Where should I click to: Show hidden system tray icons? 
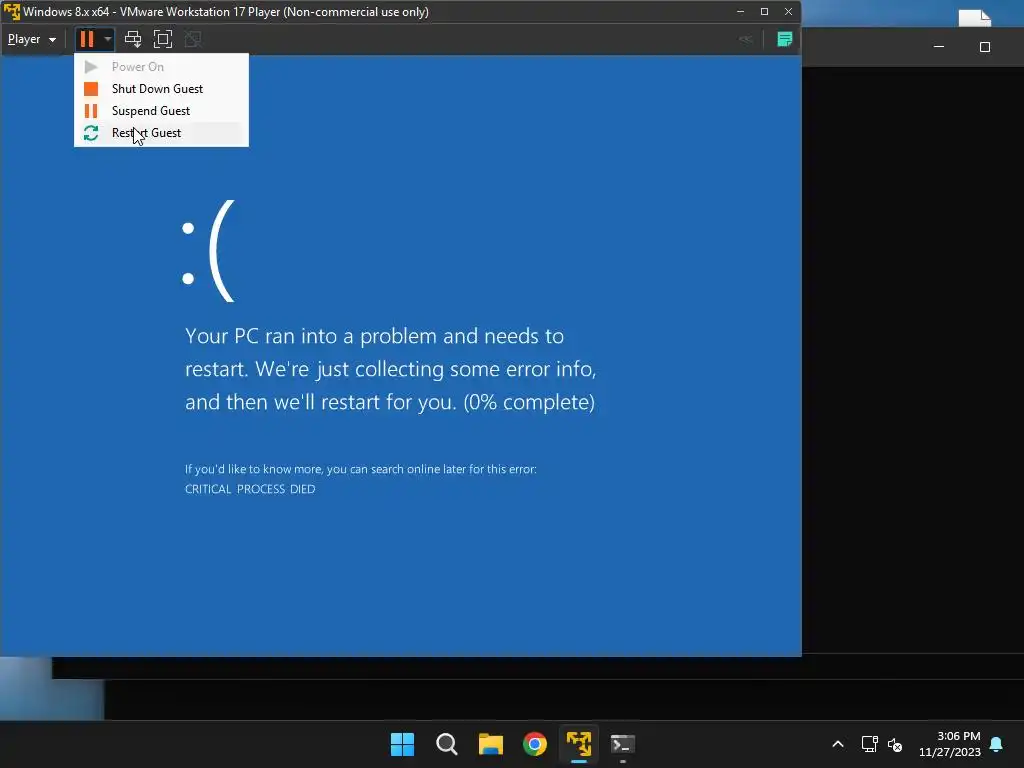[x=838, y=744]
